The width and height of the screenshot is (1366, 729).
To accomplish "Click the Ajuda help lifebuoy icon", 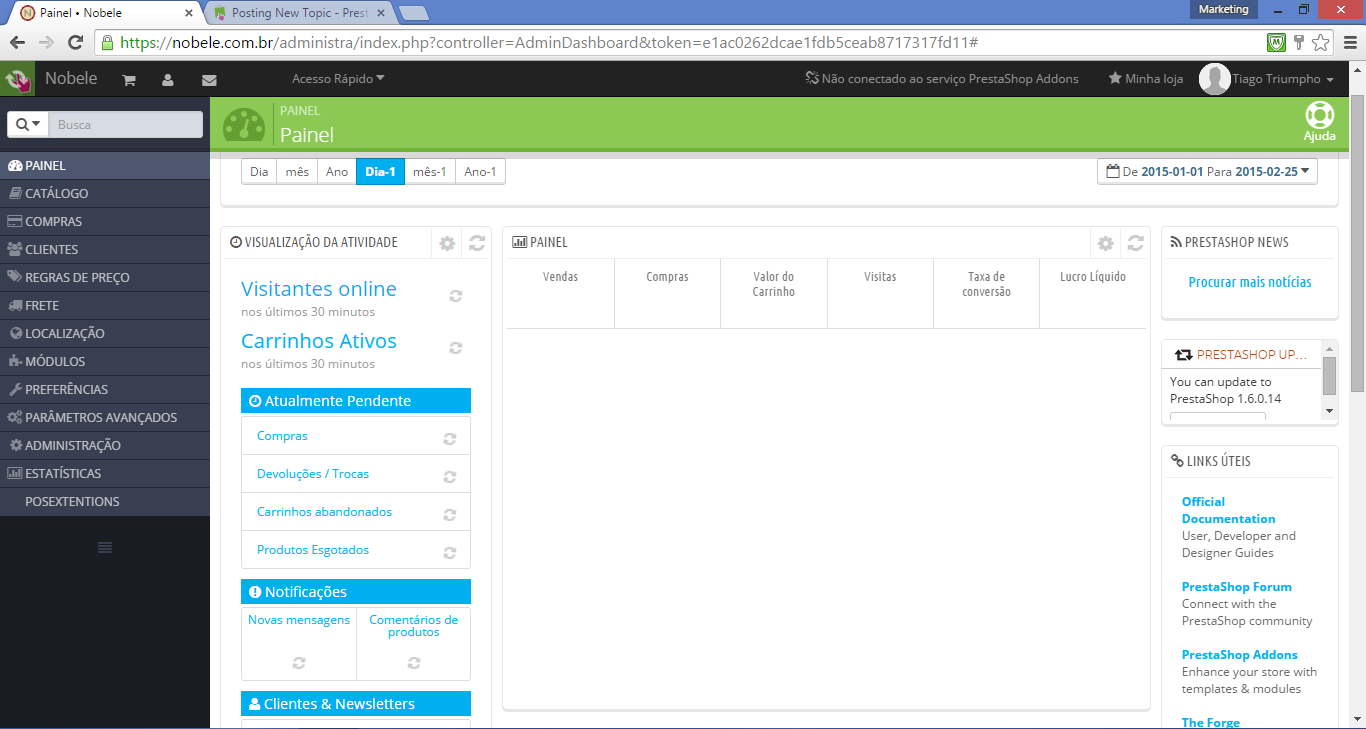I will (x=1319, y=122).
